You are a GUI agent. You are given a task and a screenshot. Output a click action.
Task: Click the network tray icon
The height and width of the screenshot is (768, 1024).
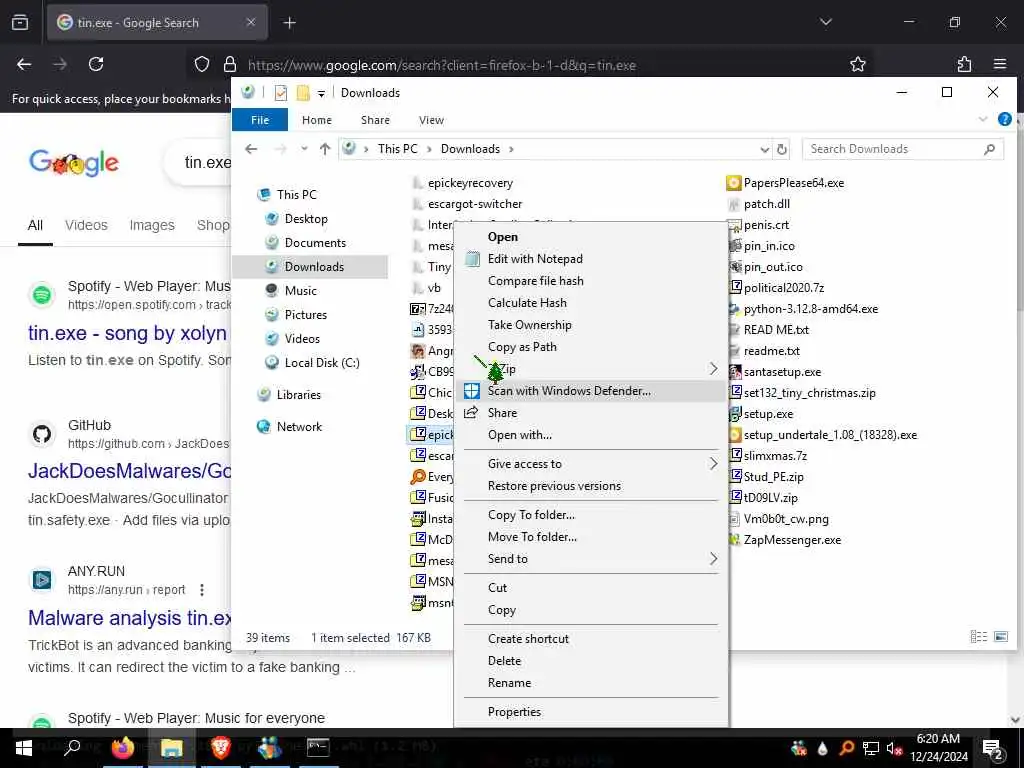(x=871, y=748)
